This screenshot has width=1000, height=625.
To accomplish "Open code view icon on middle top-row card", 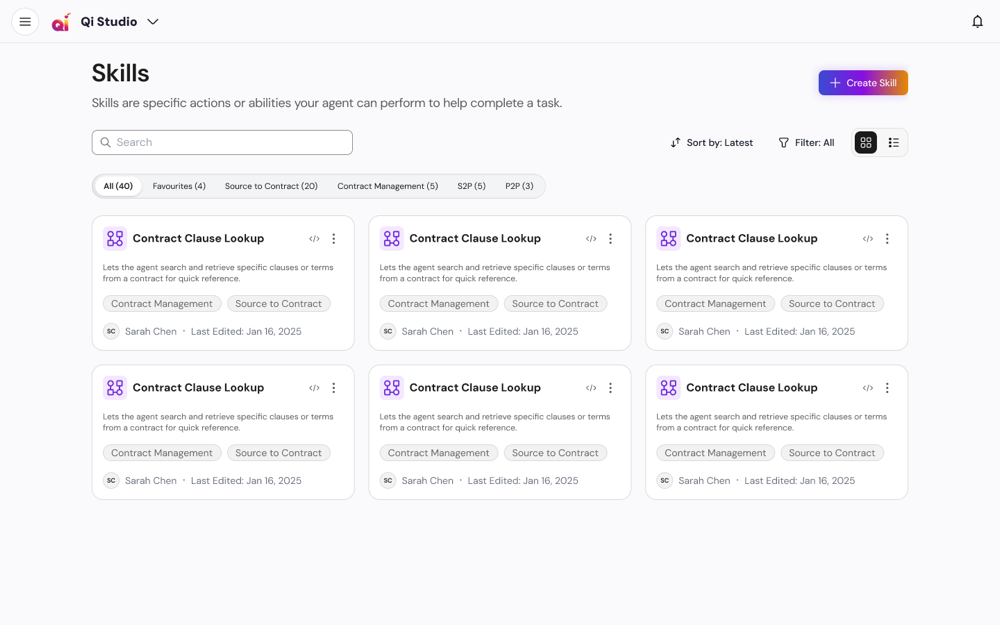I will (591, 239).
